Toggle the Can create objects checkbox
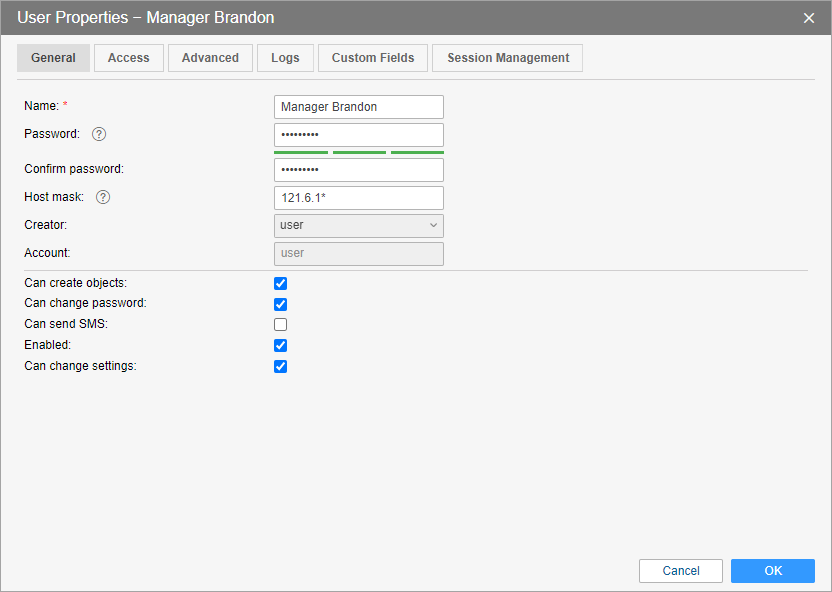The image size is (832, 592). coord(281,284)
